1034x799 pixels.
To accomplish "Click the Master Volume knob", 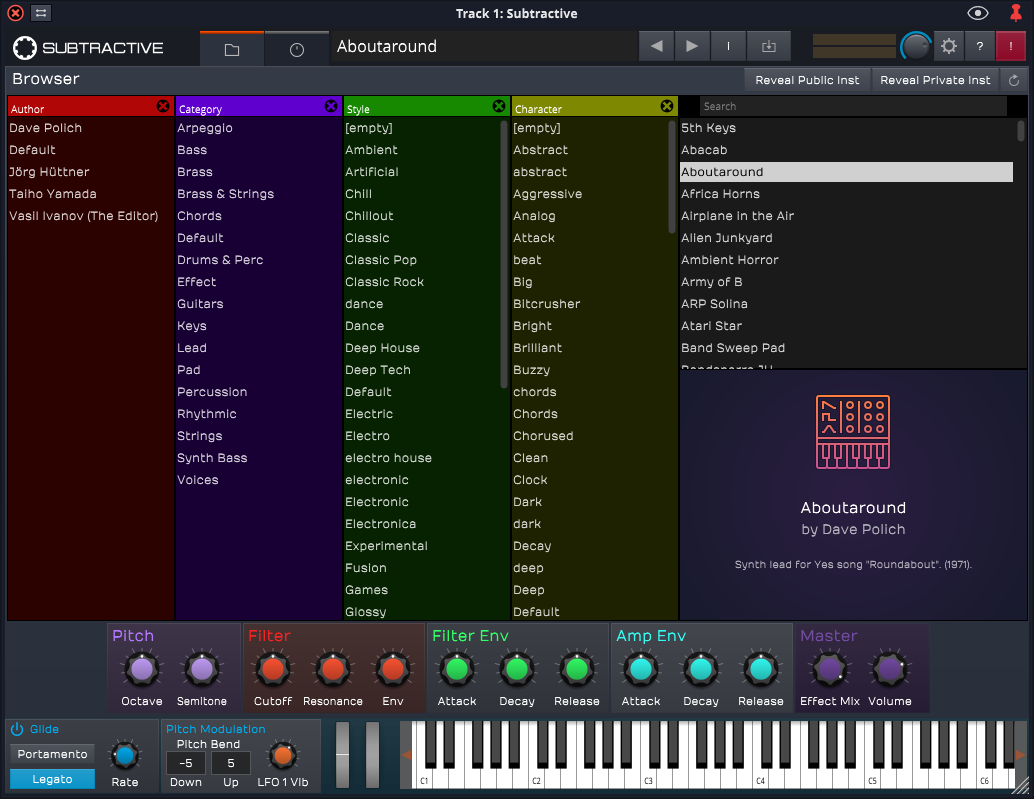I will coord(890,669).
